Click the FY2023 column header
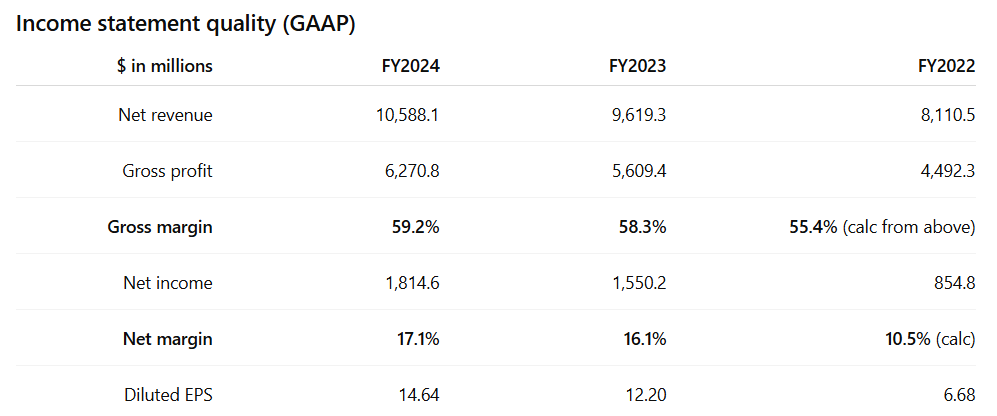 click(x=637, y=67)
